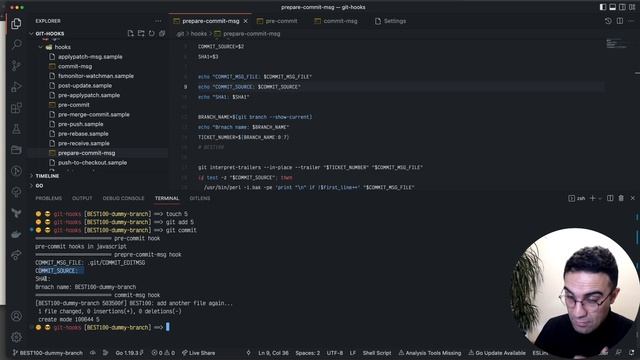Open the Testing flask view
This screenshot has width=640, height=360.
pyautogui.click(x=16, y=129)
